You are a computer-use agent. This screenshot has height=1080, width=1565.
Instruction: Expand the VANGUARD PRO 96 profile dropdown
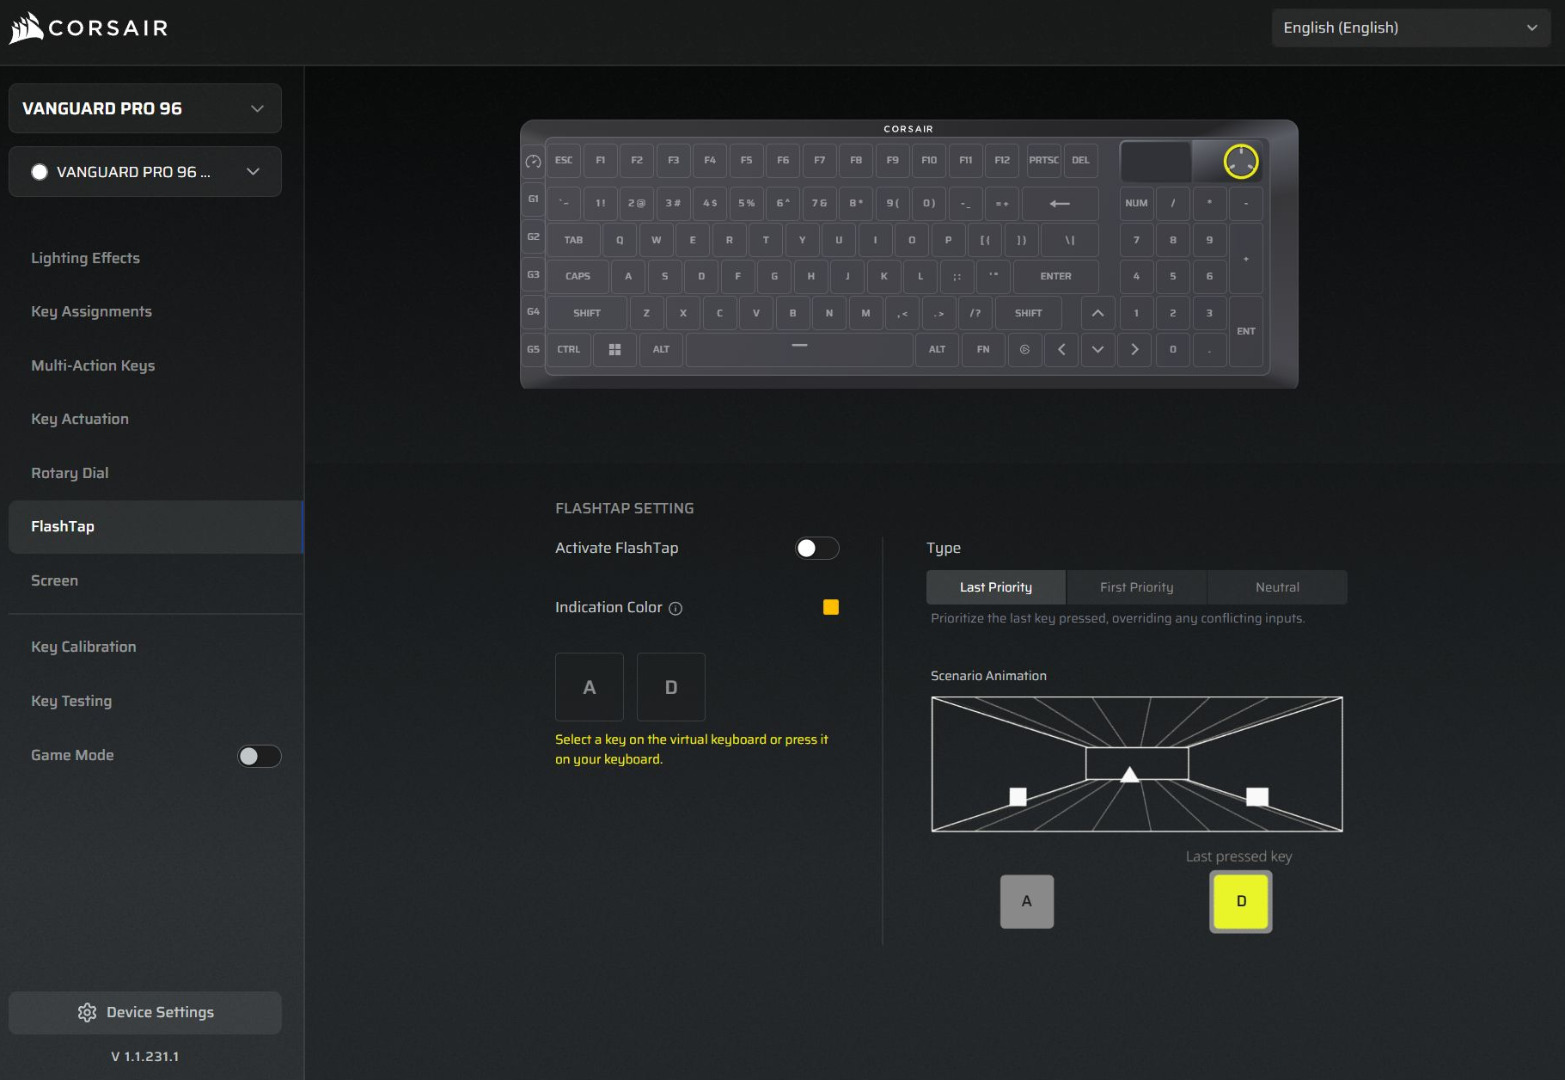pyautogui.click(x=145, y=172)
